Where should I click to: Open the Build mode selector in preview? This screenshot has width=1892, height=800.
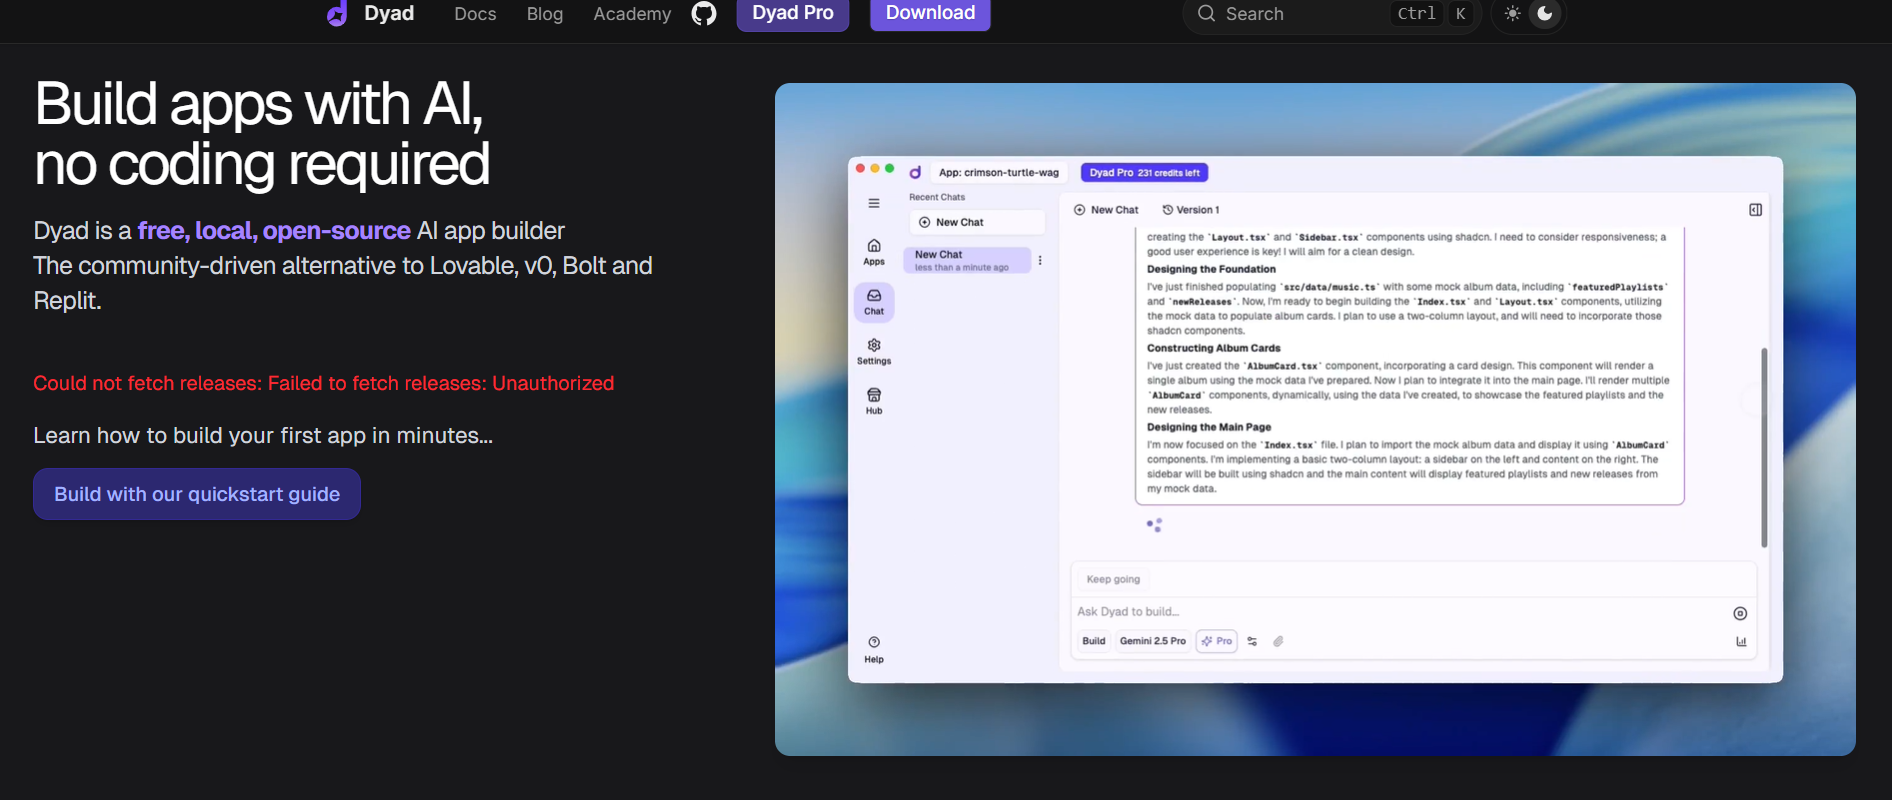tap(1094, 641)
